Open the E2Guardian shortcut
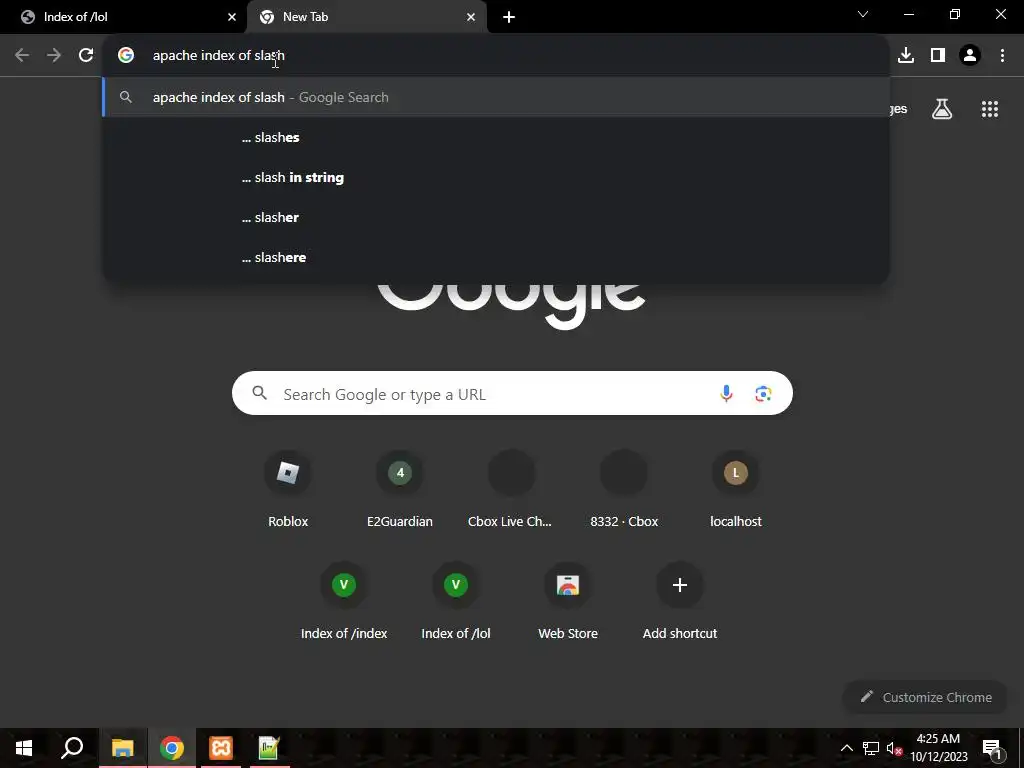The height and width of the screenshot is (768, 1024). [400, 488]
